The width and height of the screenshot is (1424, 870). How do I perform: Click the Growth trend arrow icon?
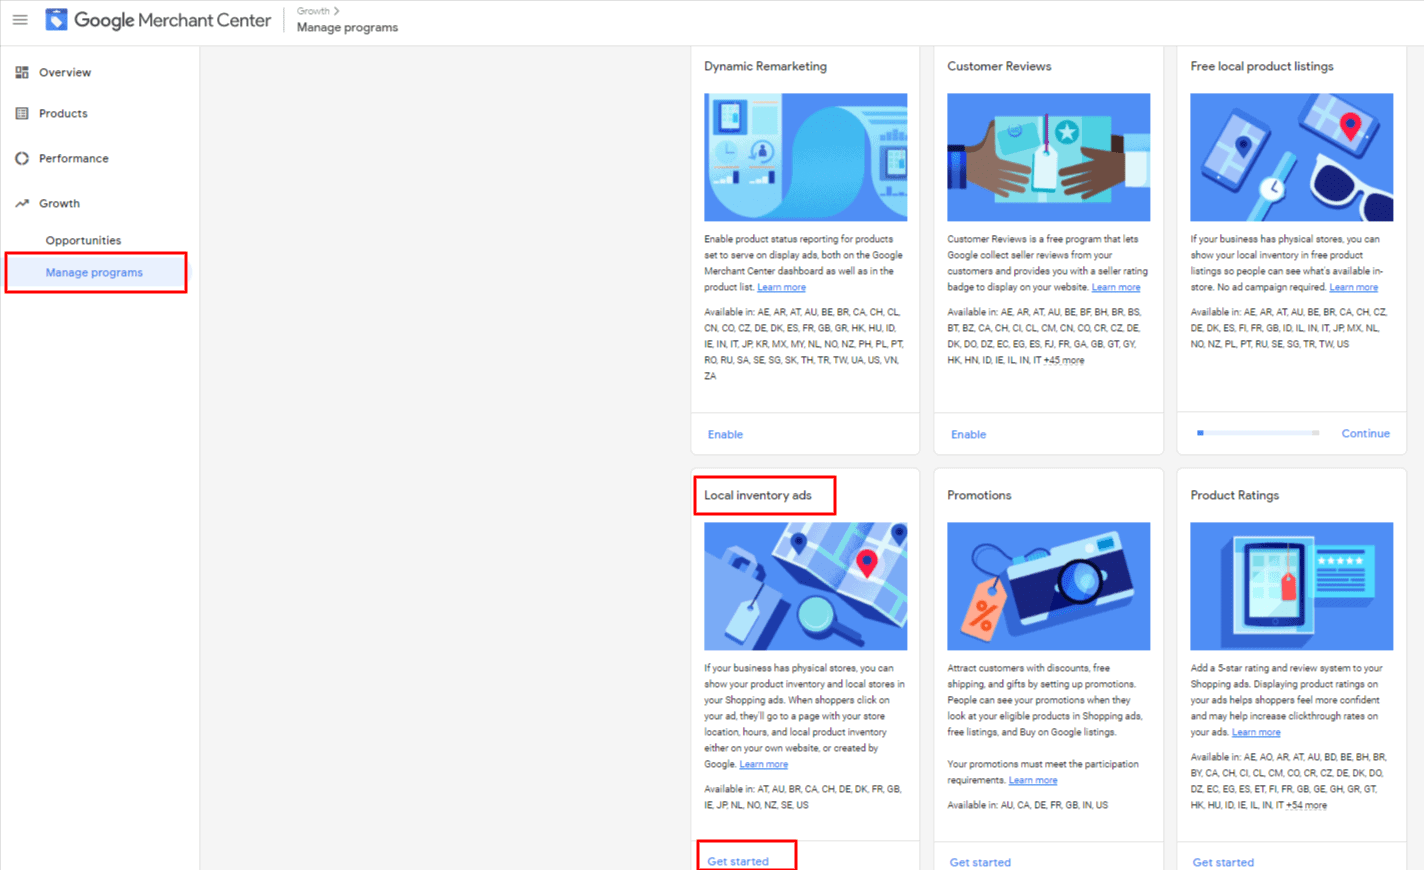pyautogui.click(x=22, y=203)
